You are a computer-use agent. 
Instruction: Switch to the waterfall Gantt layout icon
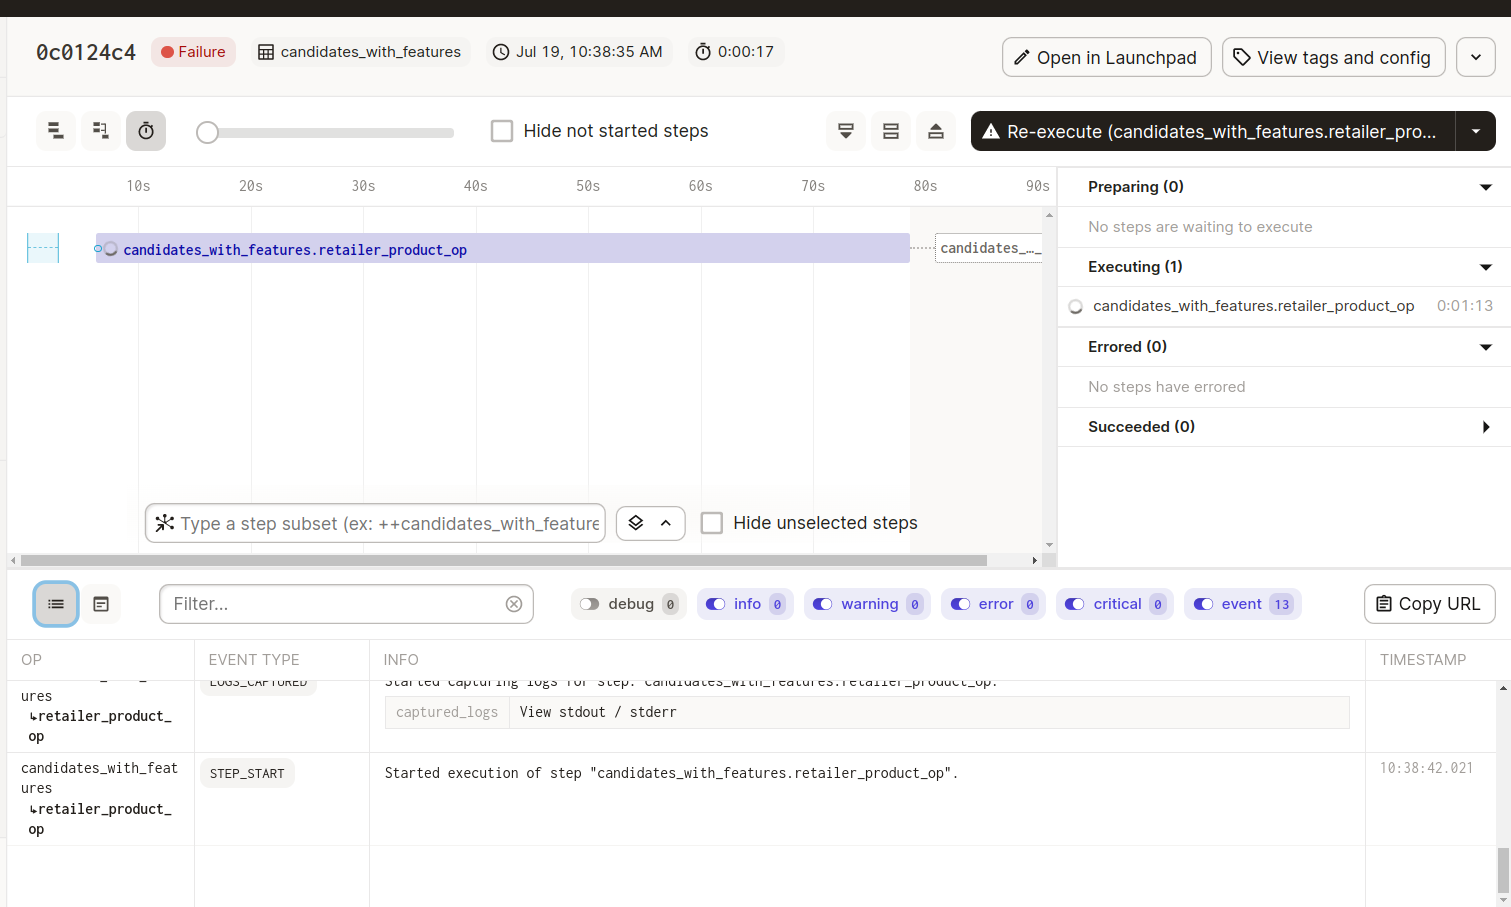[x=100, y=130]
